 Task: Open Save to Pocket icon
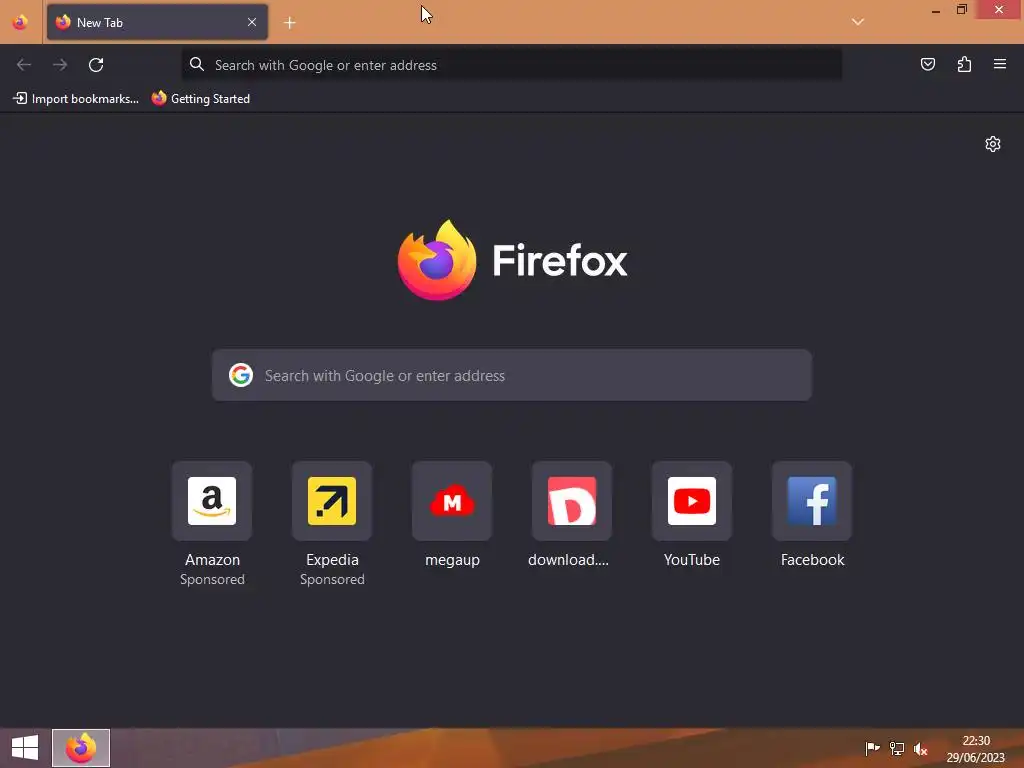coord(927,64)
